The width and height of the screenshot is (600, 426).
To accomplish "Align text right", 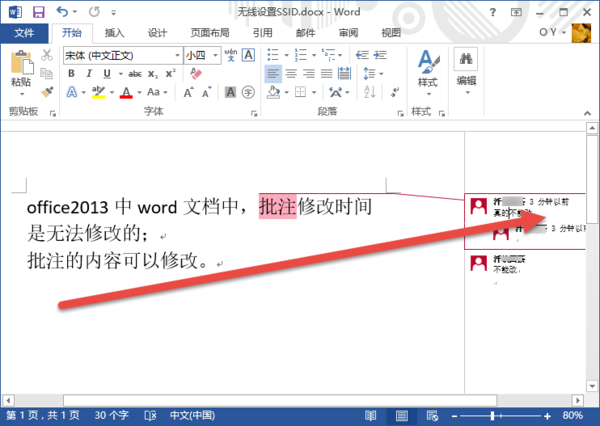I will click(309, 73).
